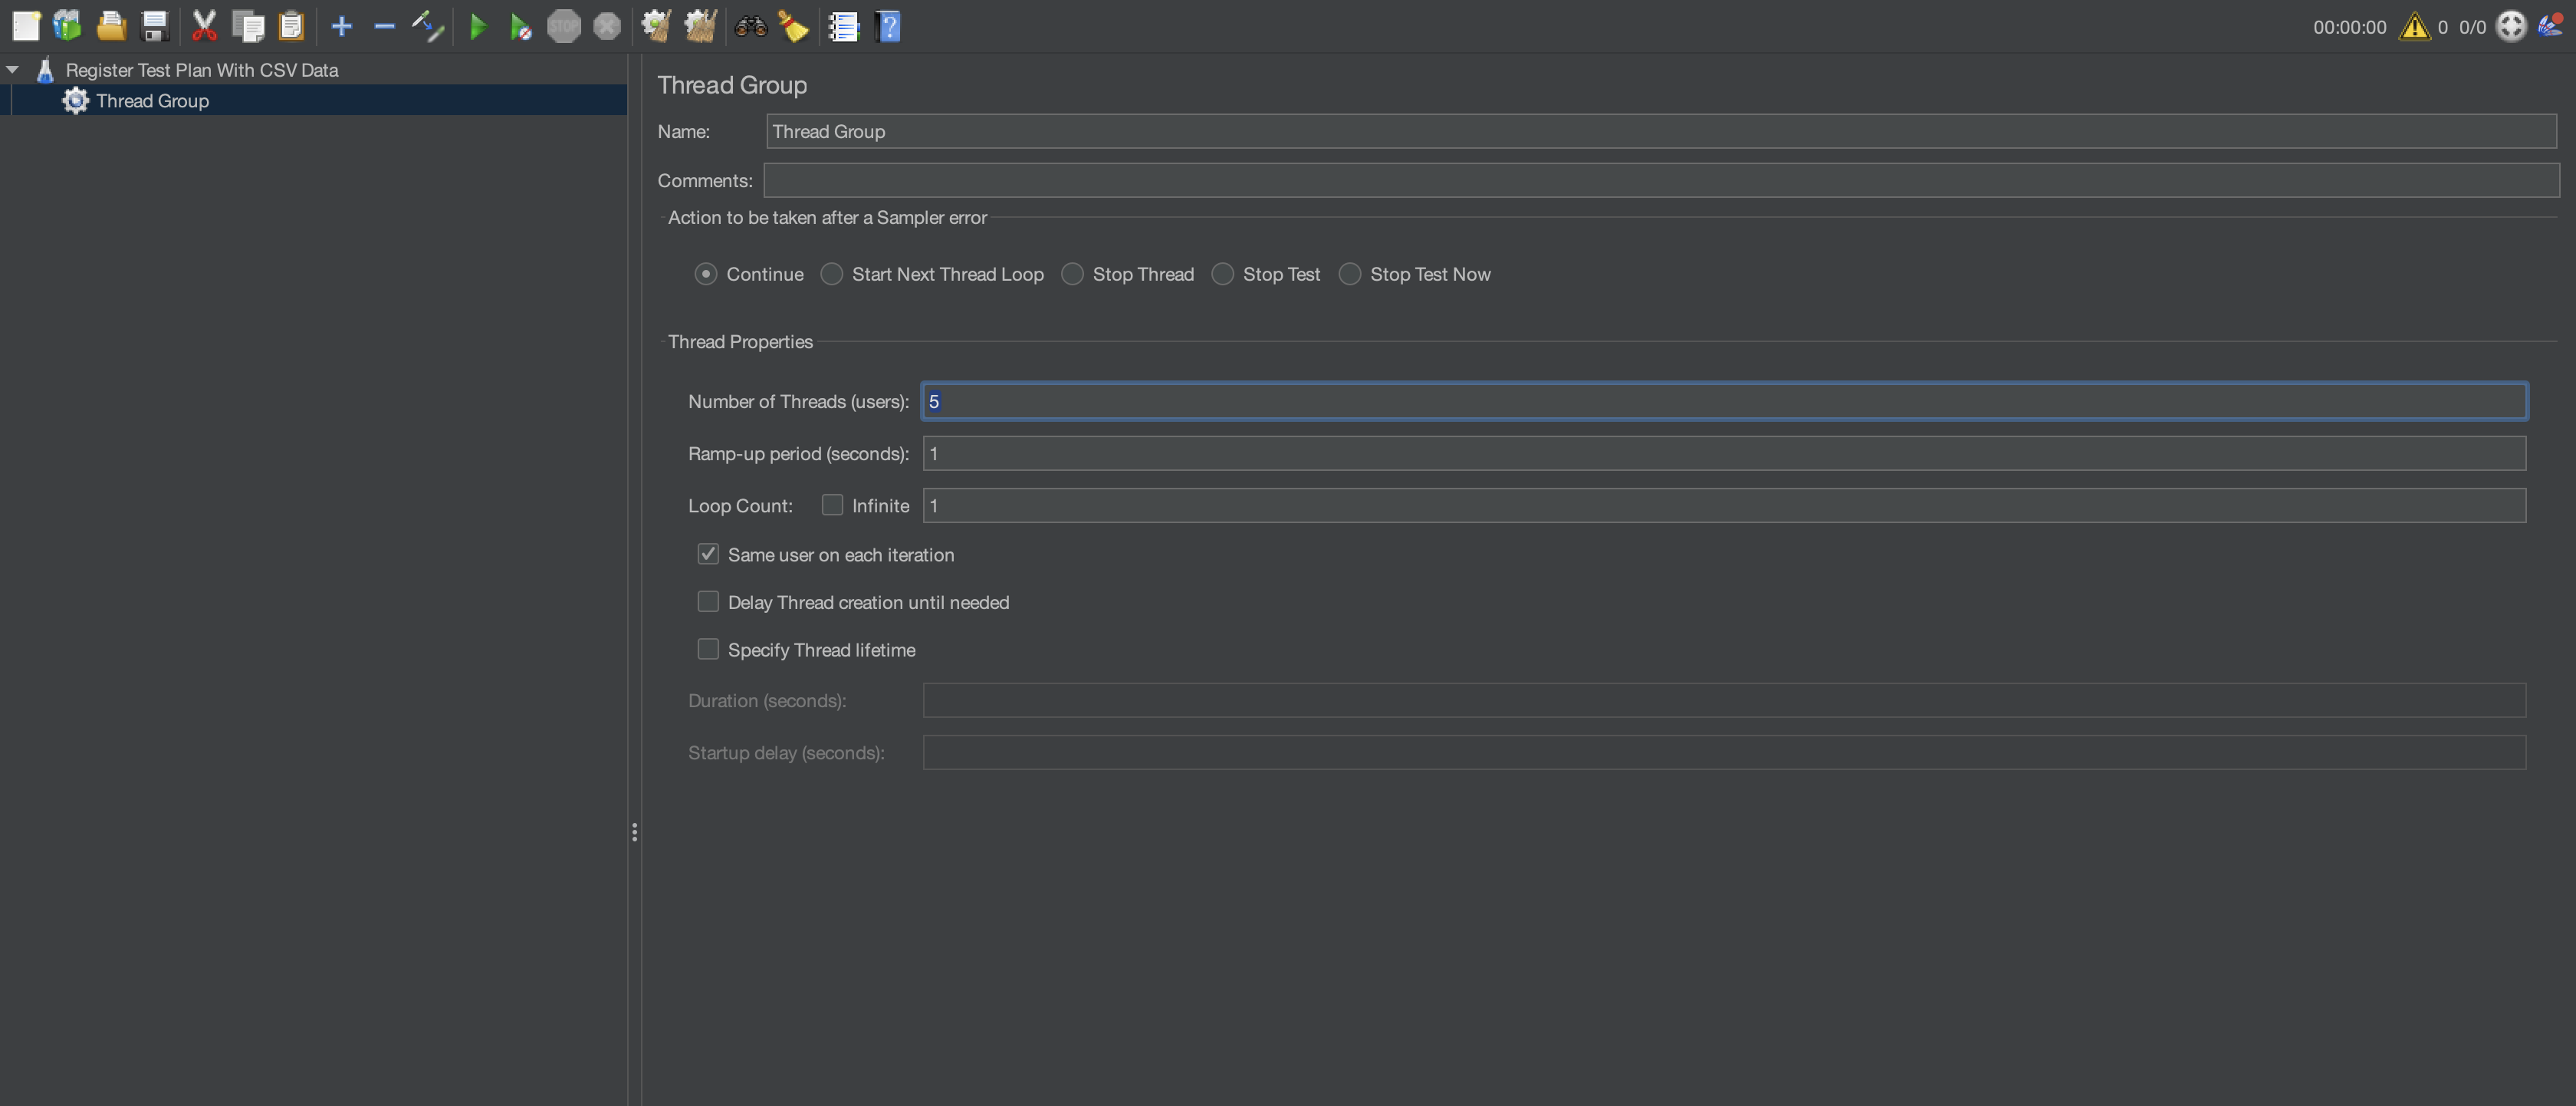This screenshot has width=2576, height=1106.
Task: Click Start No Timers toolbar icon
Action: (520, 26)
